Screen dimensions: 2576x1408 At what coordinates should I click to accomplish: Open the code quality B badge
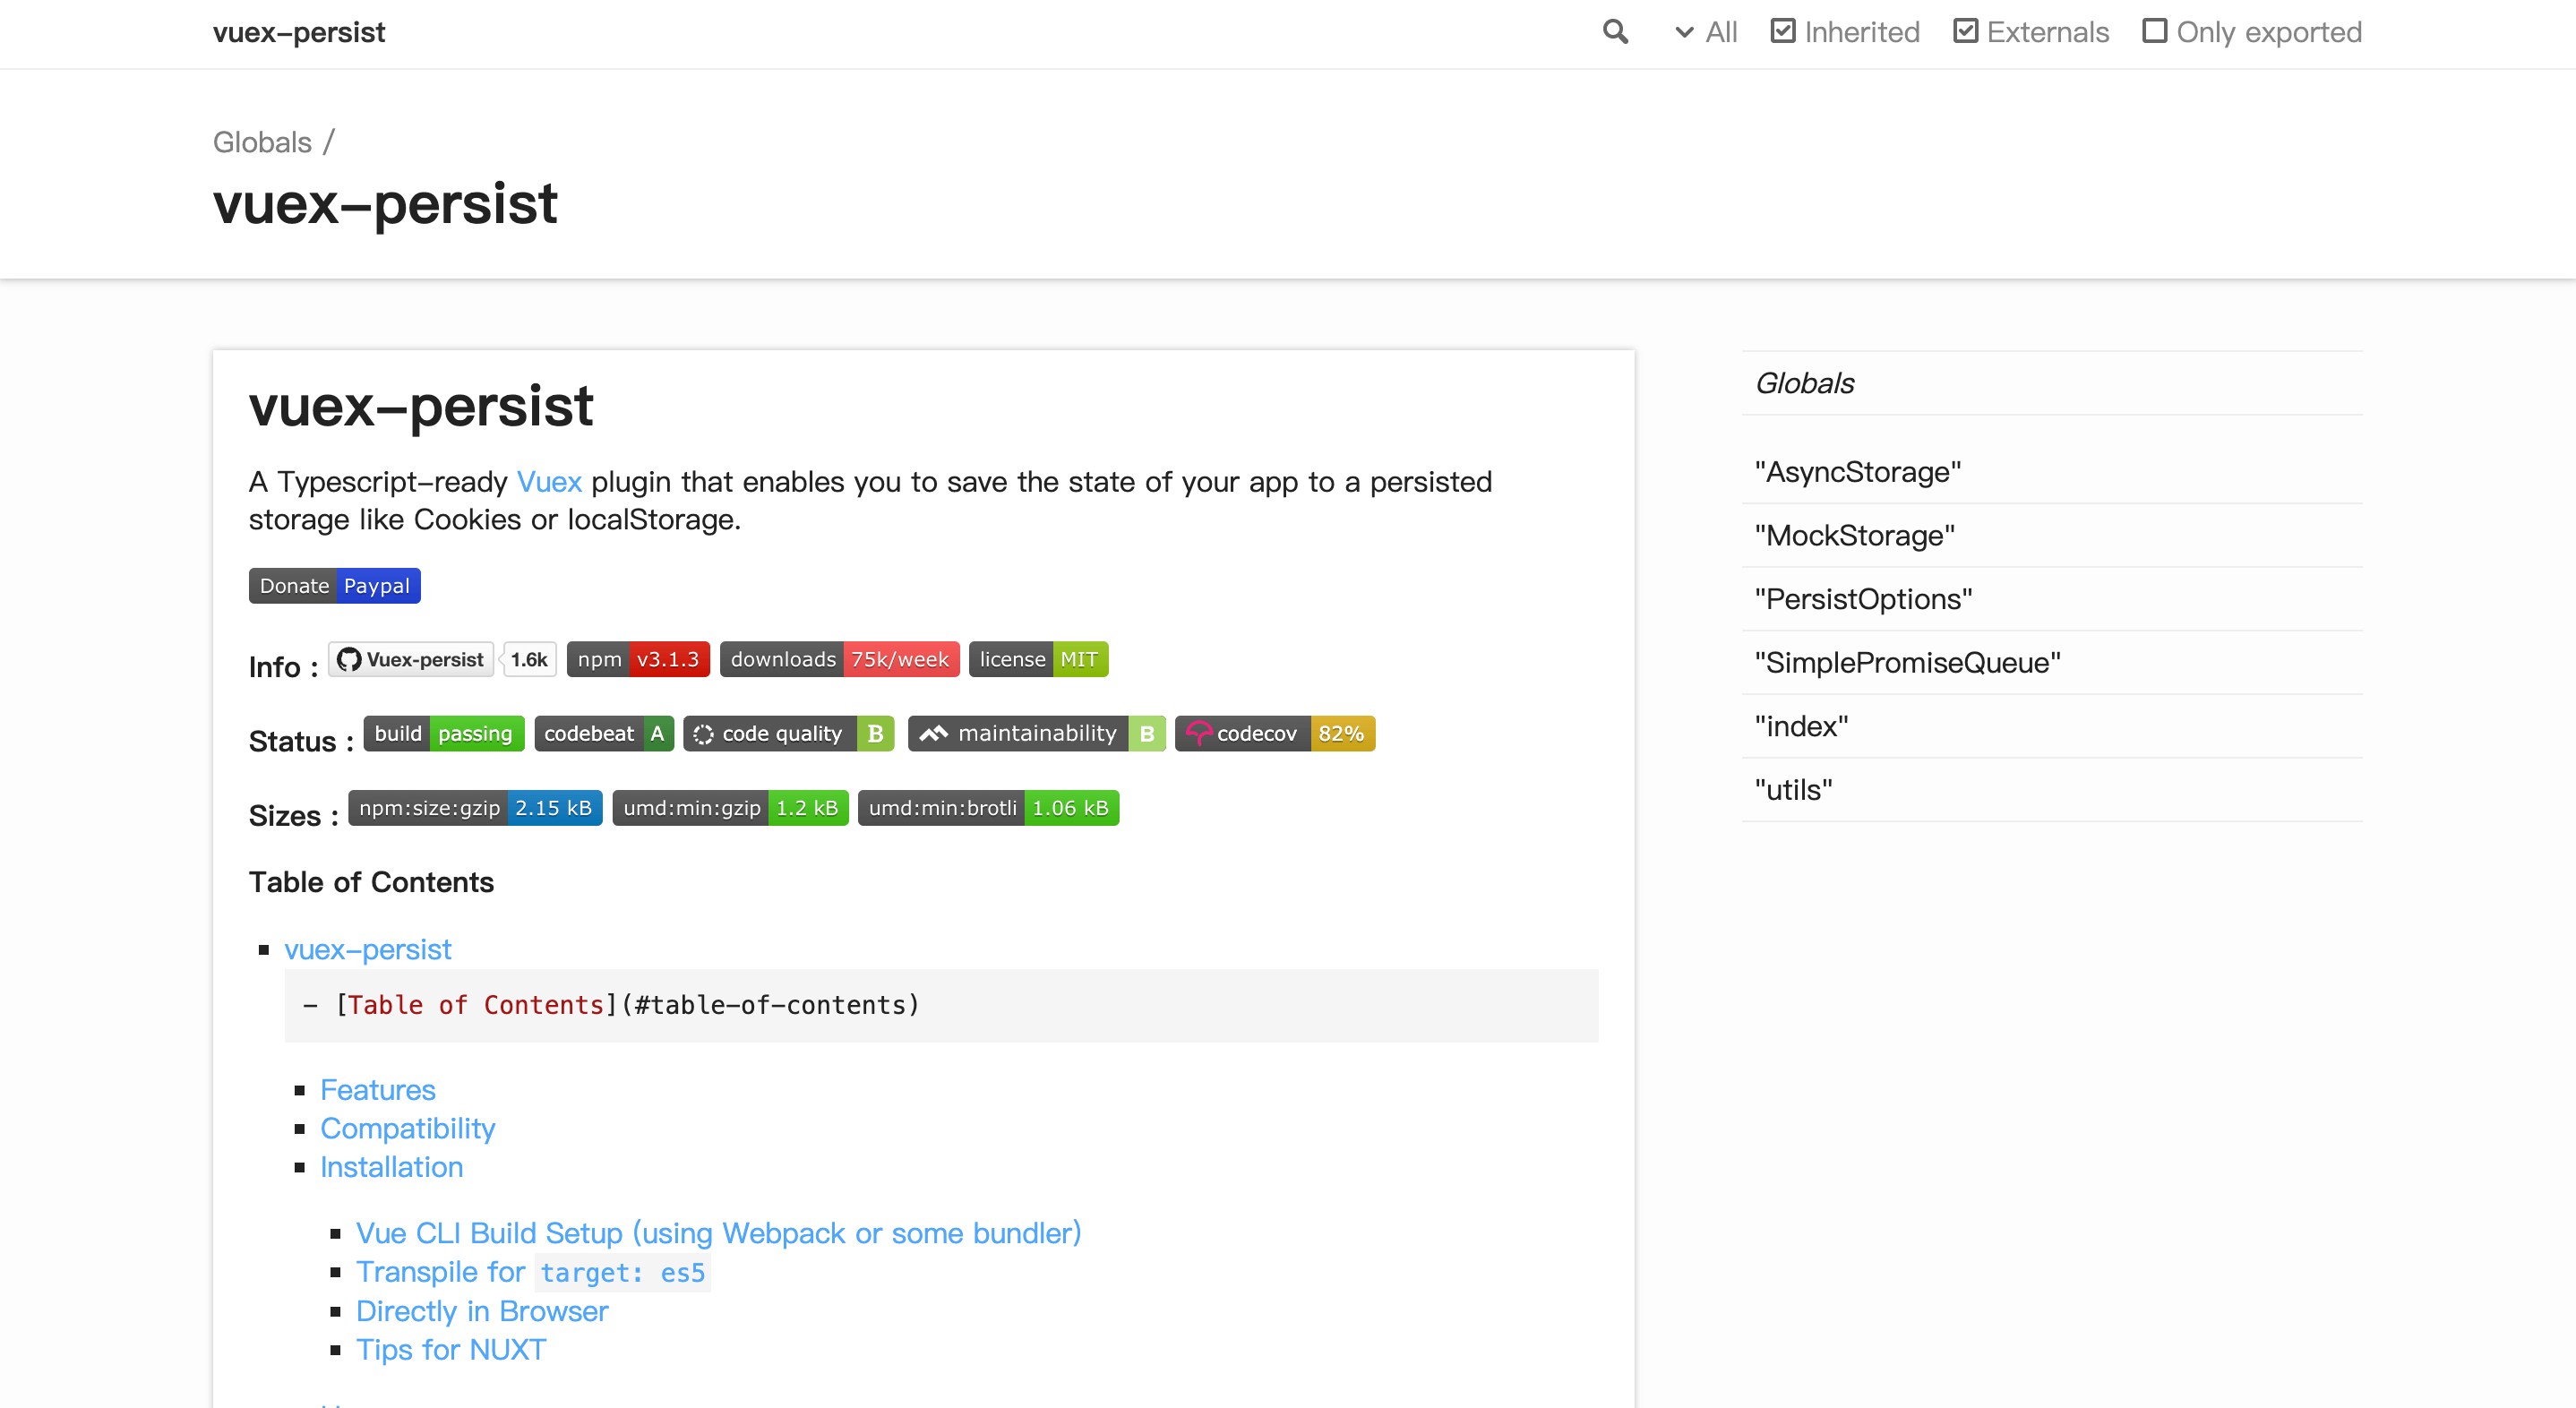pyautogui.click(x=788, y=734)
